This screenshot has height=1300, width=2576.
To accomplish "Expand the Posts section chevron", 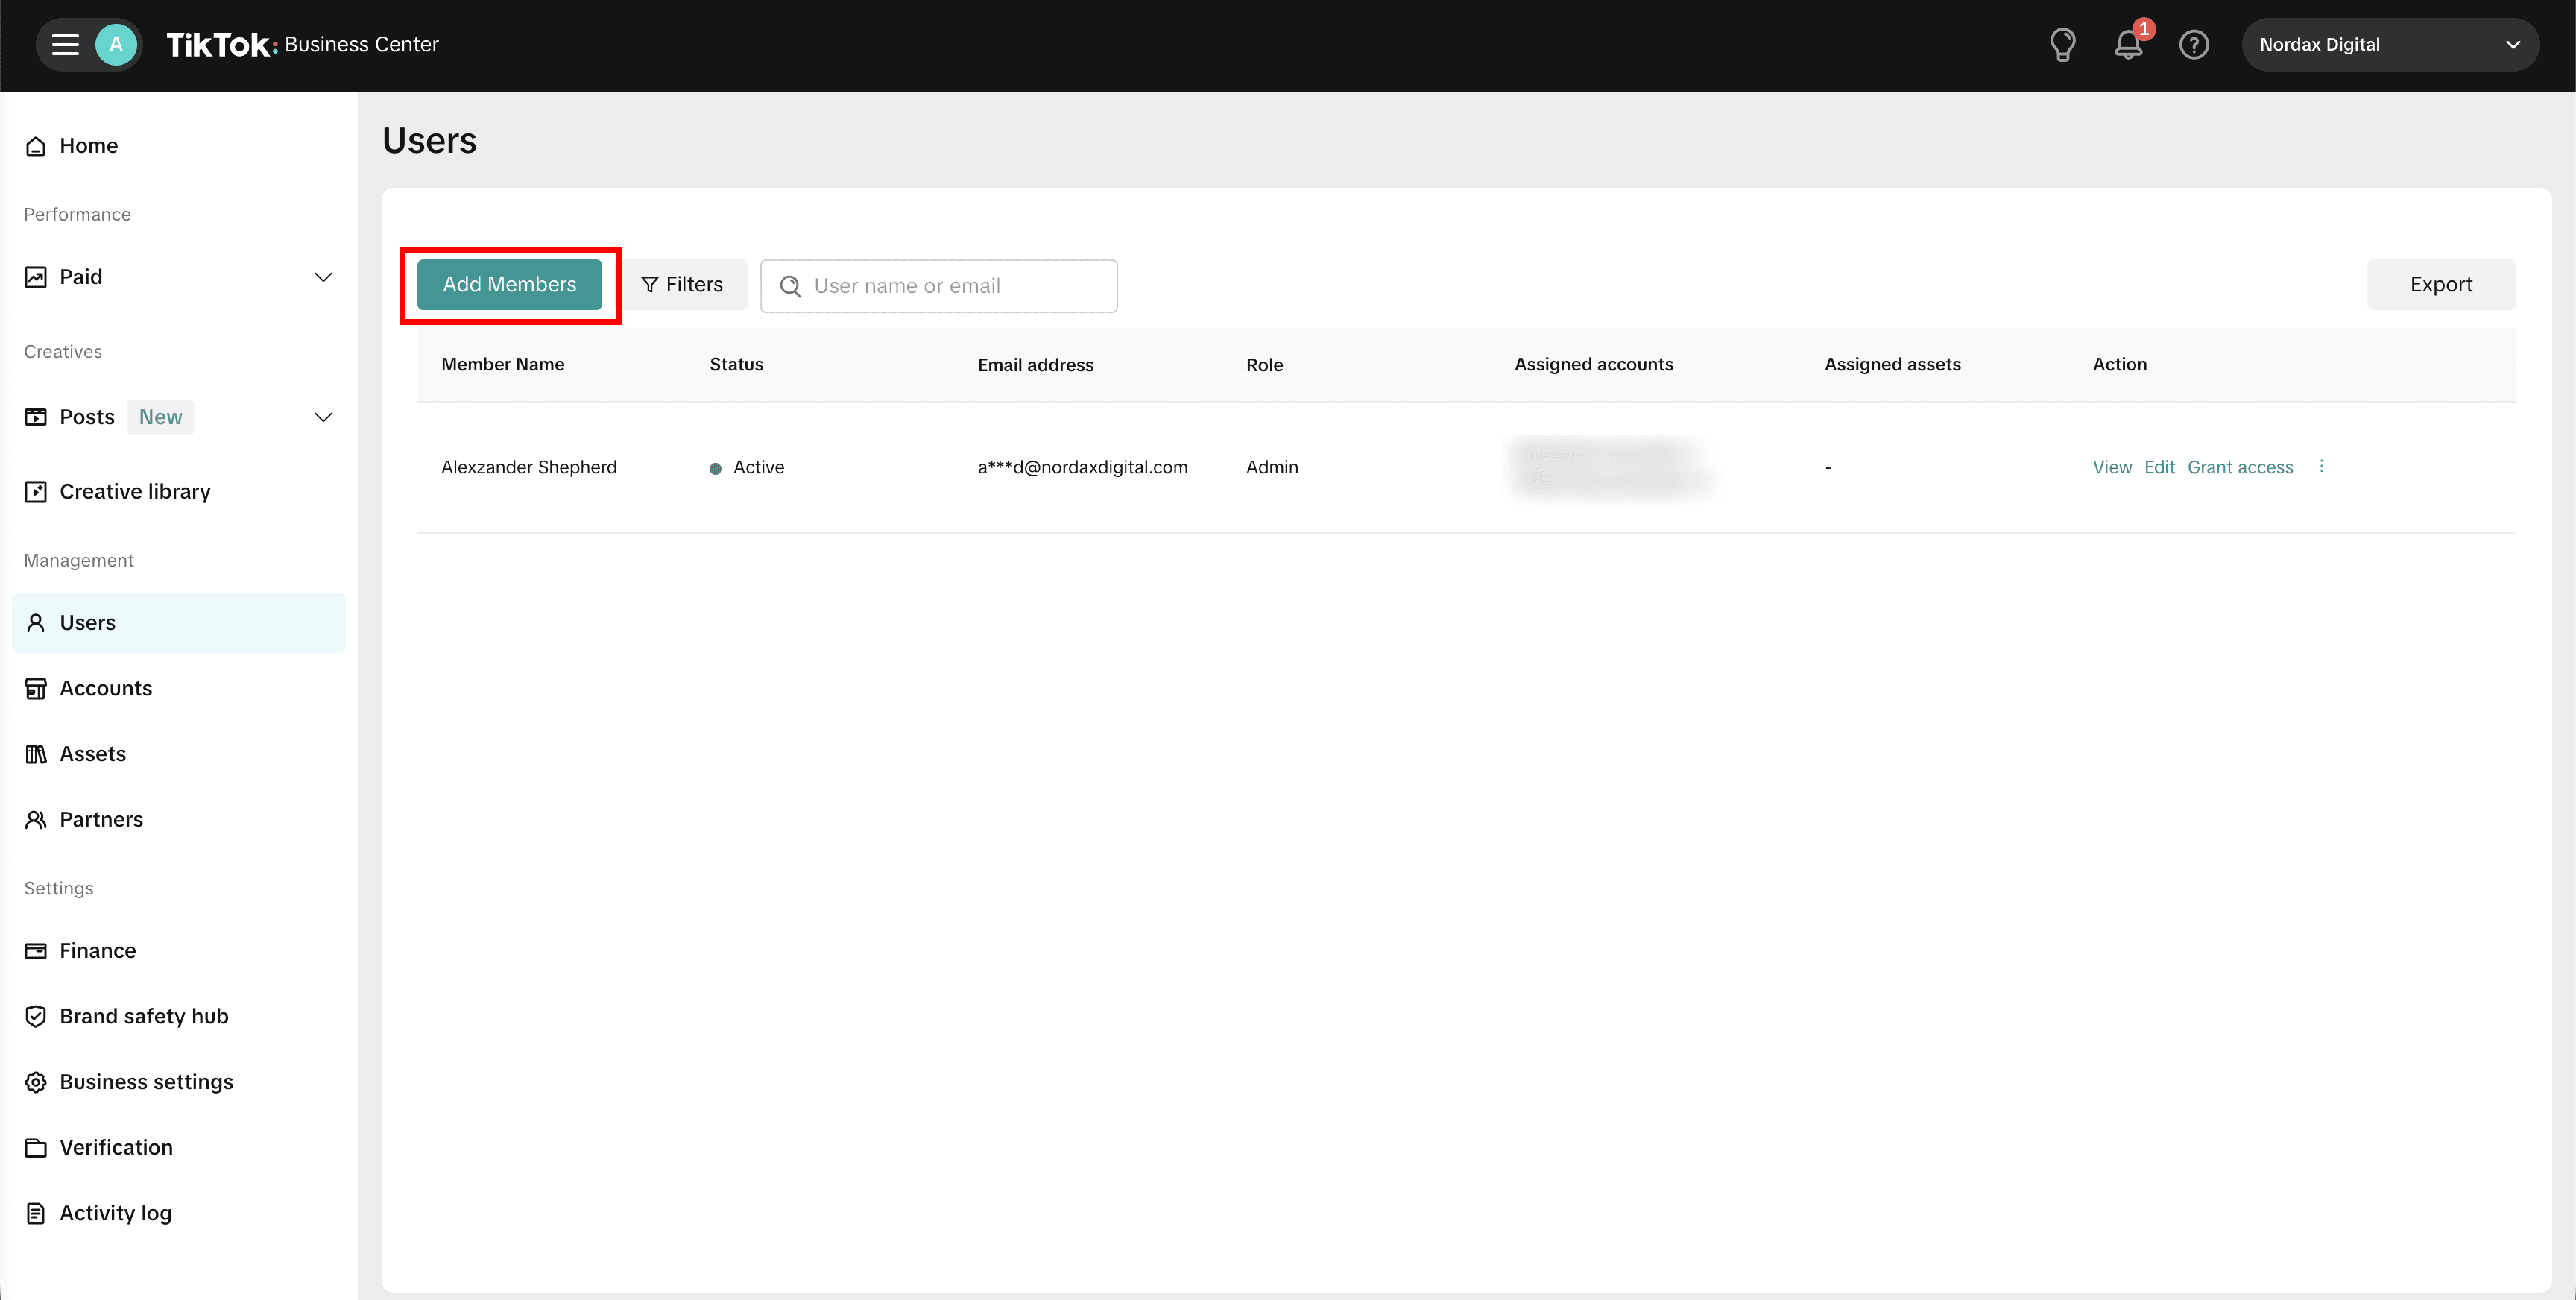I will [x=322, y=416].
